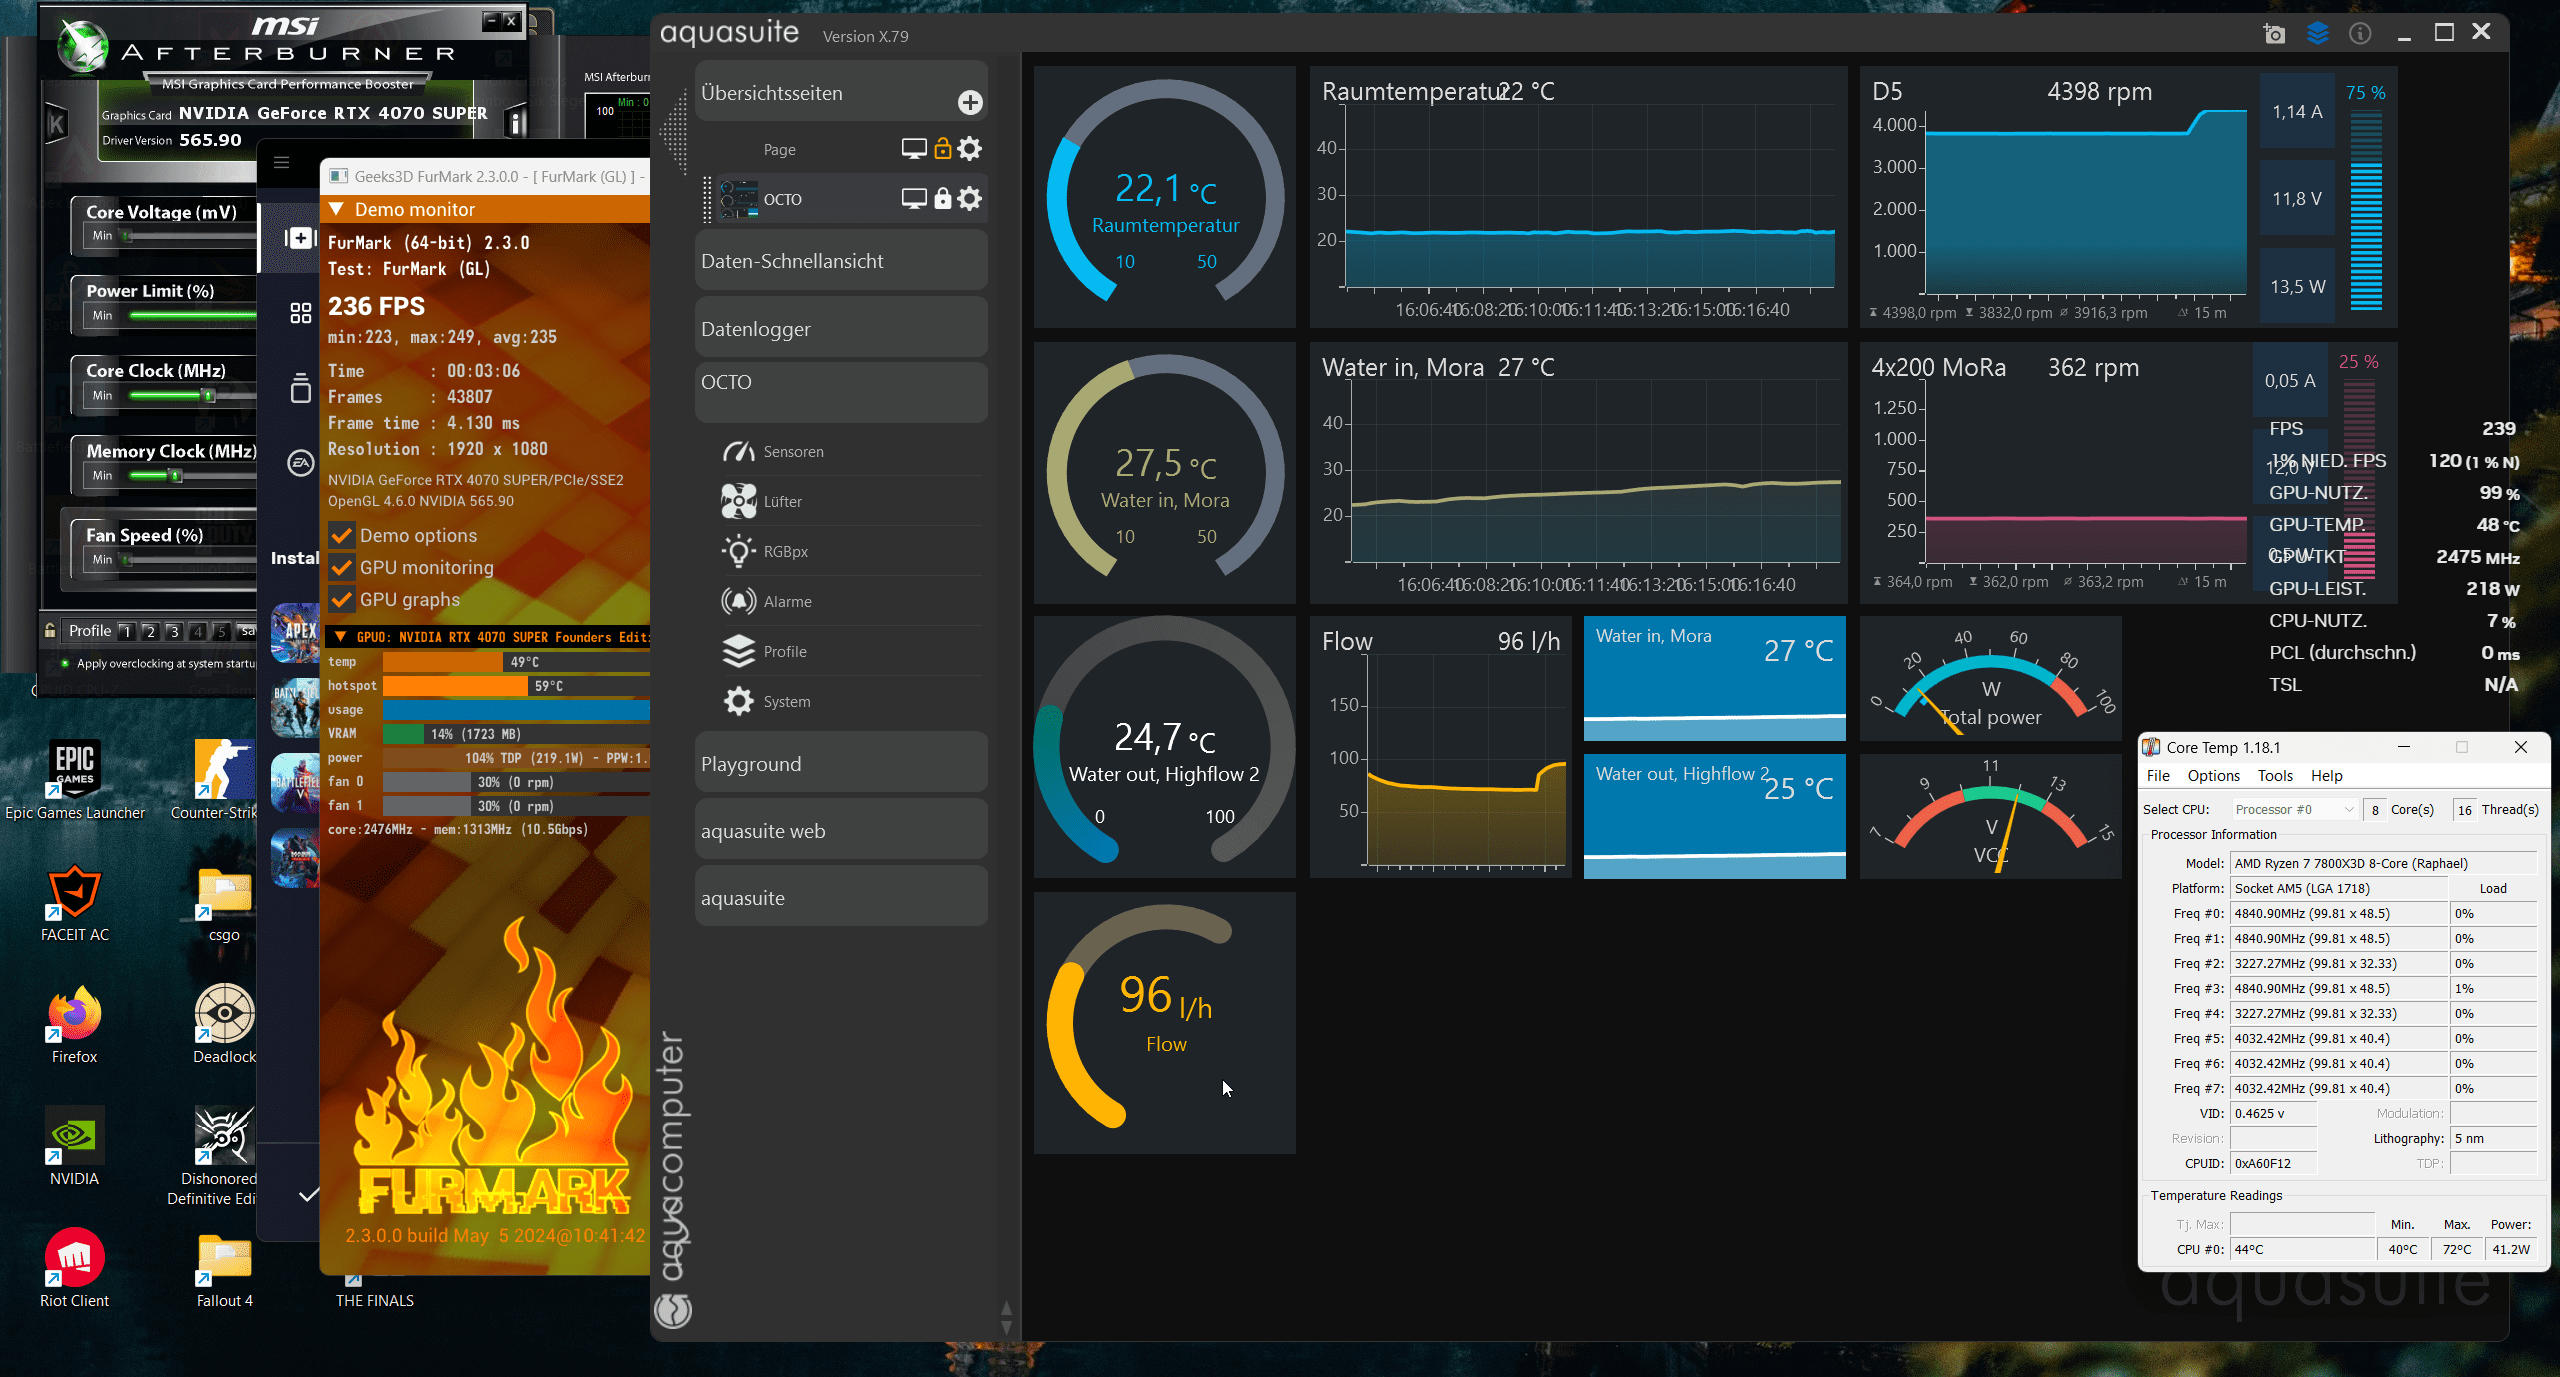Open the monitor icon on the Page row
This screenshot has height=1377, width=2560.
coord(913,149)
